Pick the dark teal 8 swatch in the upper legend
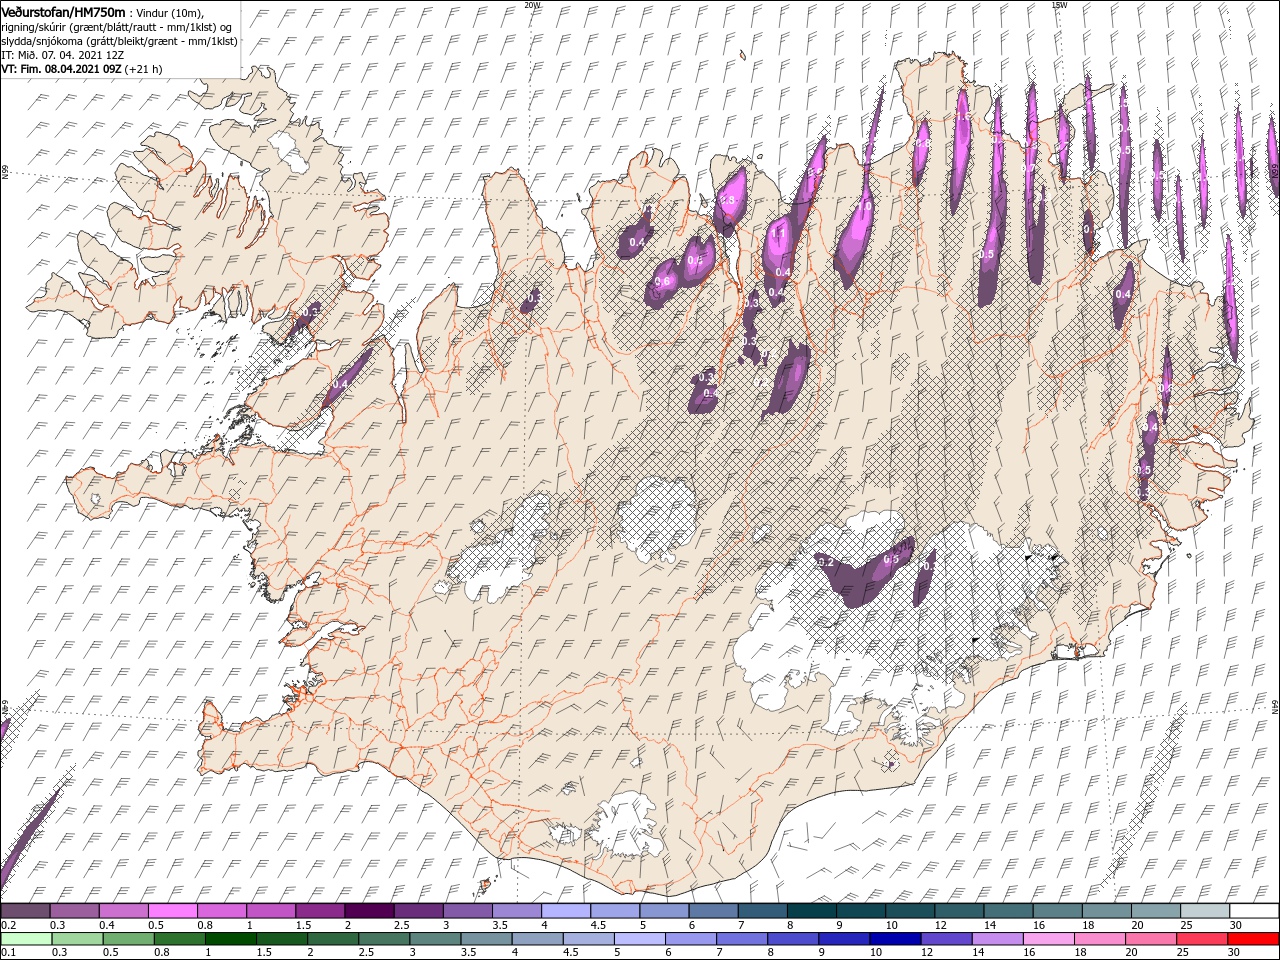1280x960 pixels. click(812, 911)
